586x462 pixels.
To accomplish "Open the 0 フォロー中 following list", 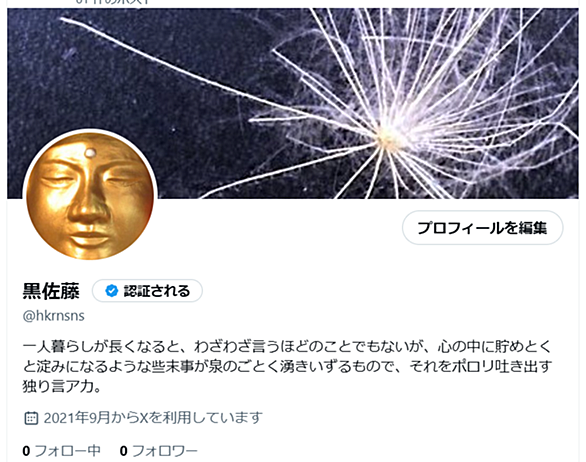I will [x=62, y=451].
